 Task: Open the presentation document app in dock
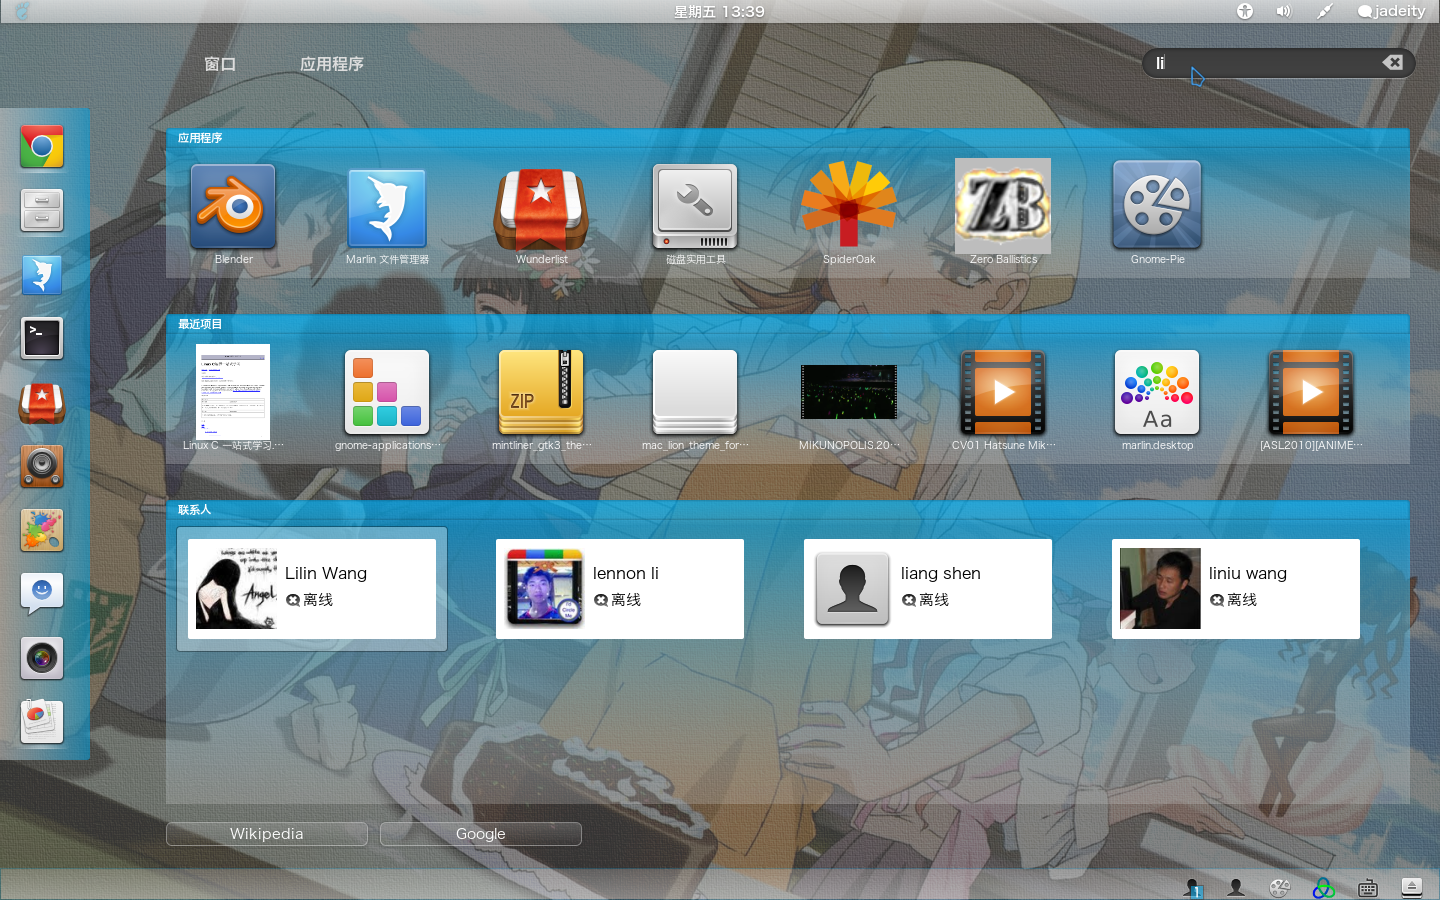[x=42, y=721]
